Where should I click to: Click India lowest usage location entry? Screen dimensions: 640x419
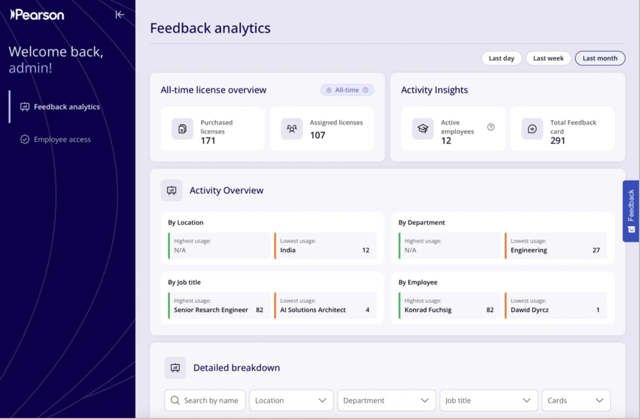(325, 246)
